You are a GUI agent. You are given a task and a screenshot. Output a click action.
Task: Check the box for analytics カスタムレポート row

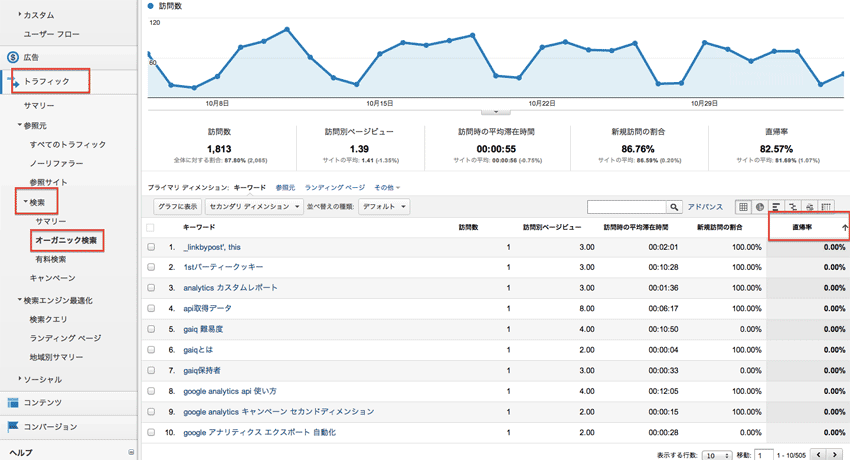click(151, 288)
